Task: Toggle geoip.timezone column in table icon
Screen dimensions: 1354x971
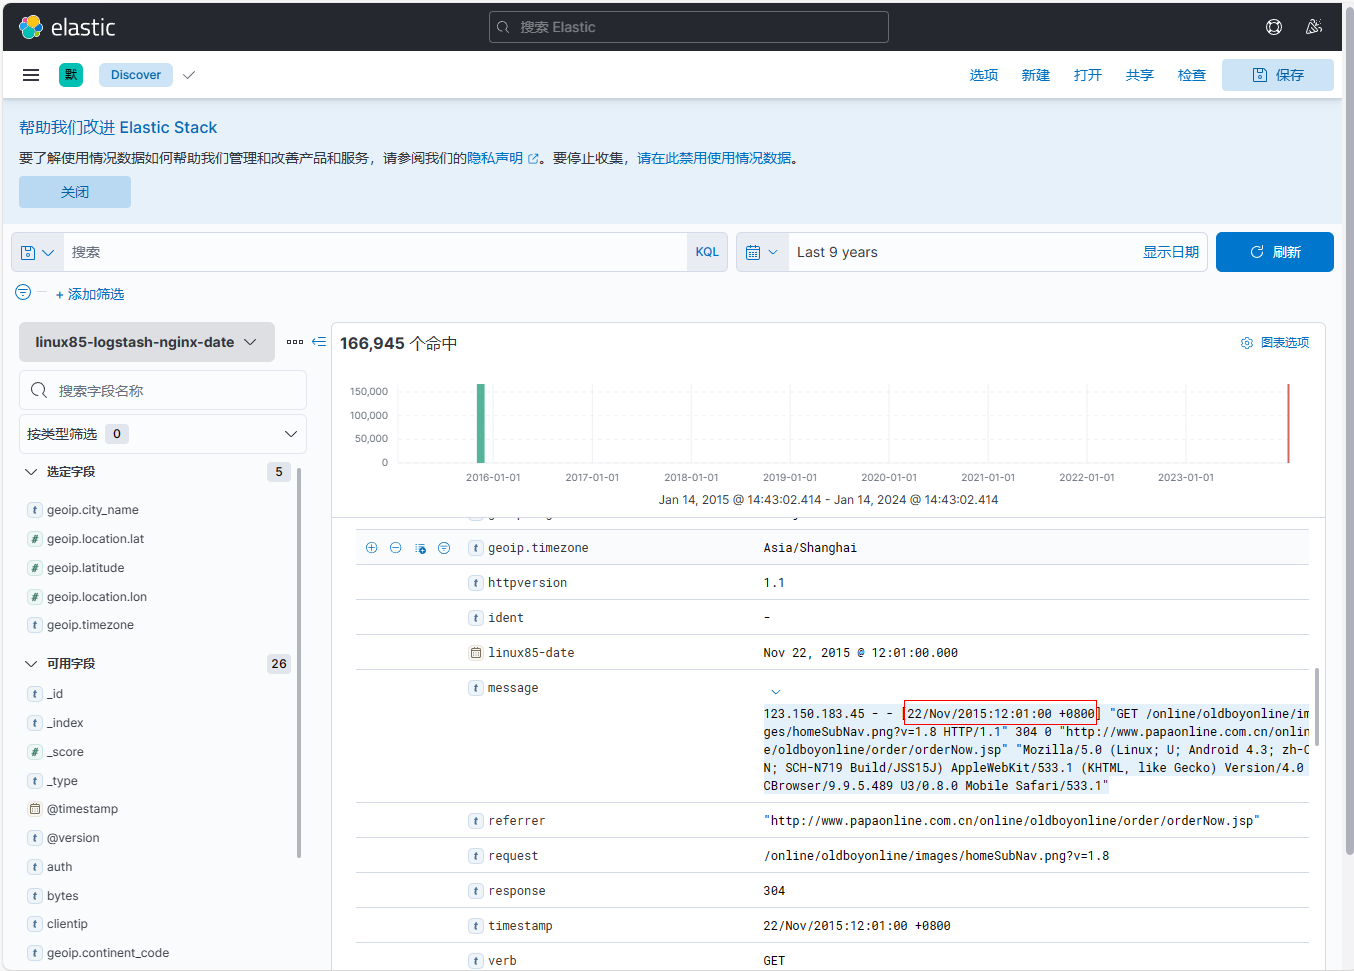Action: click(x=420, y=548)
